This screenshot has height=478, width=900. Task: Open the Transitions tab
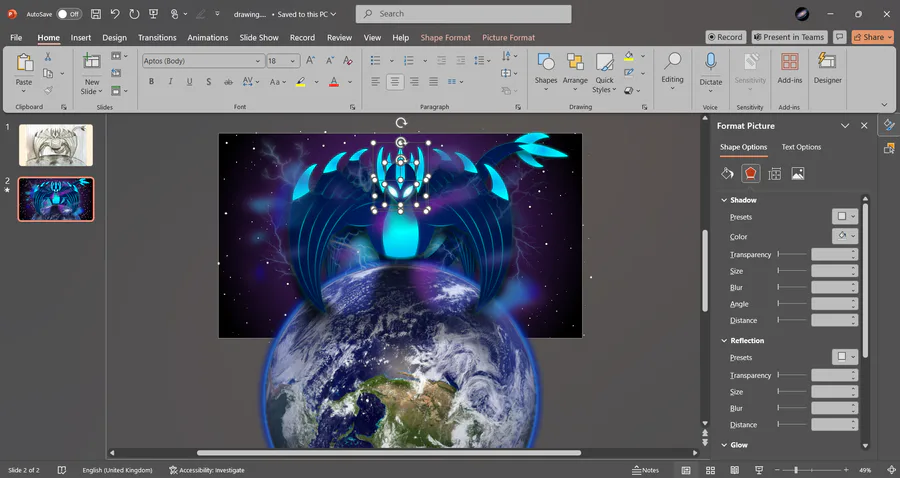(x=157, y=38)
